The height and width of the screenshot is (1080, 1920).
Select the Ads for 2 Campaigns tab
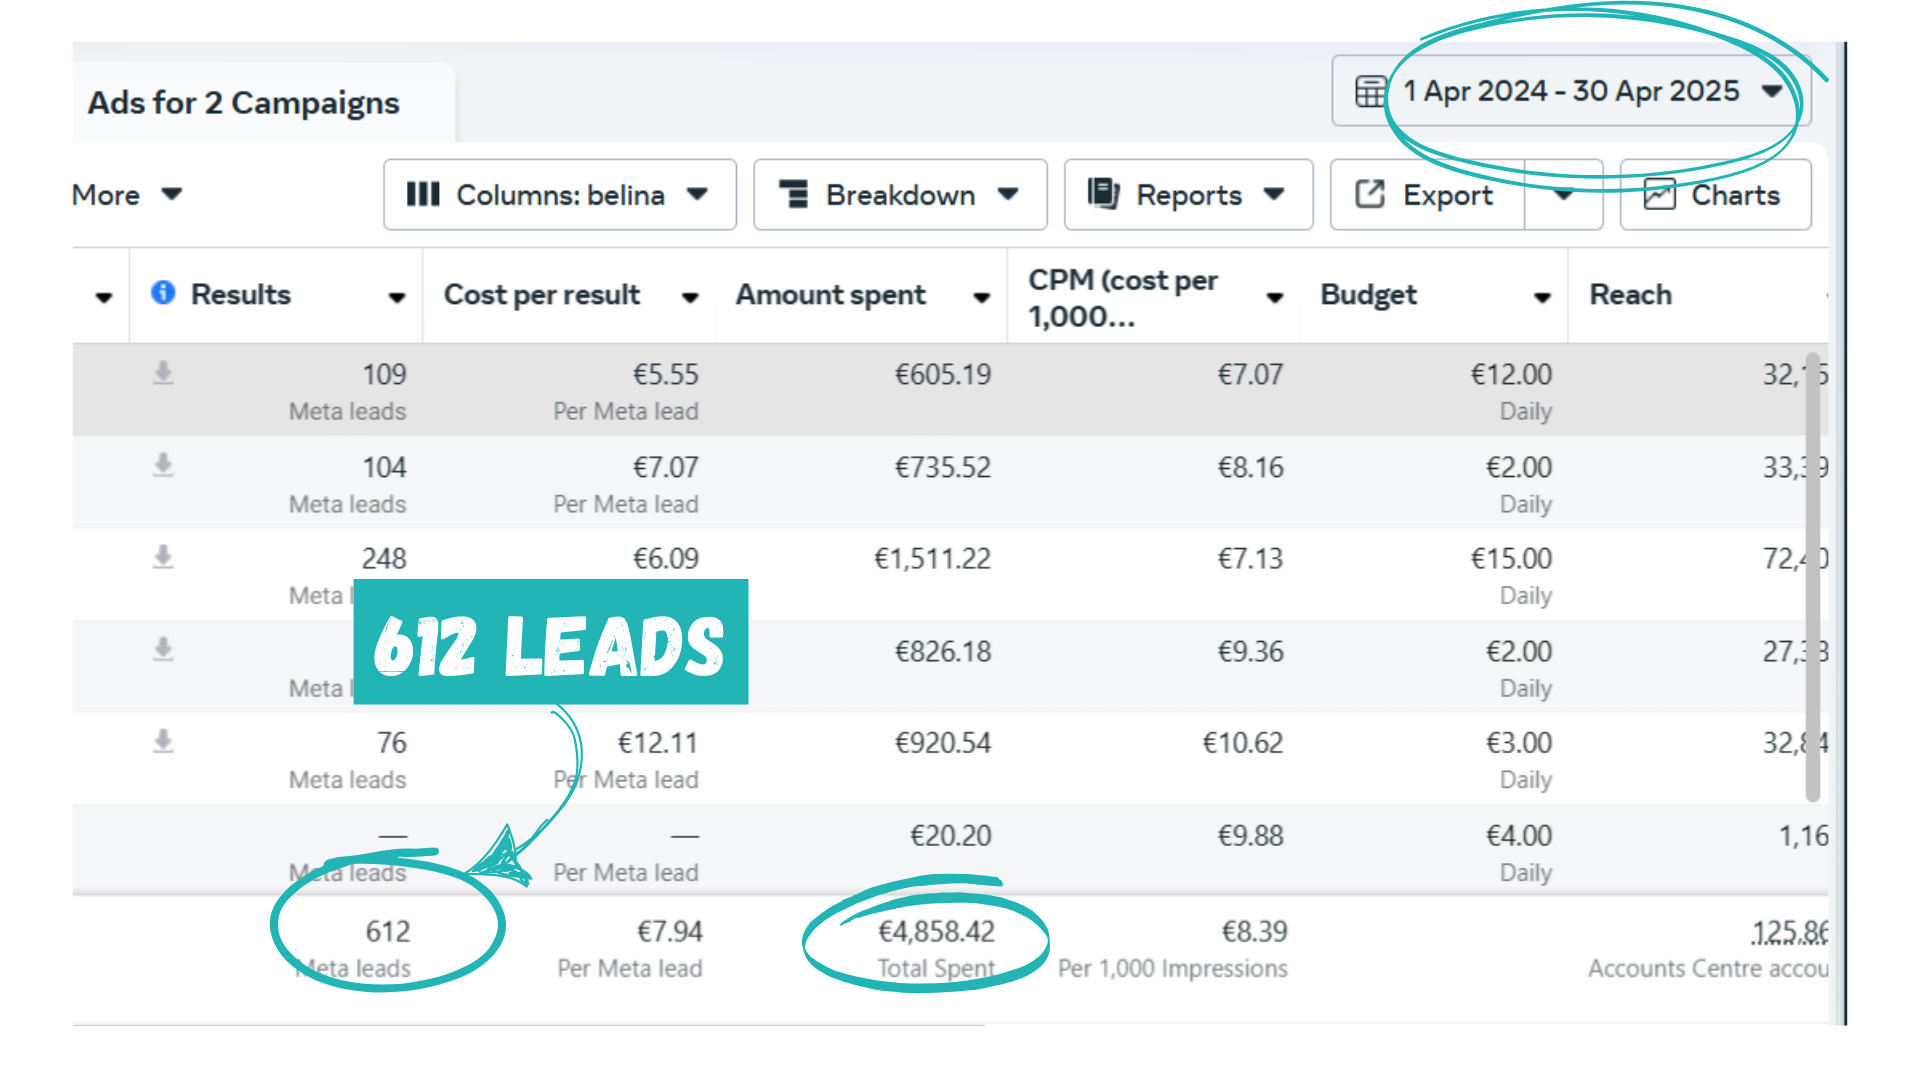click(244, 103)
